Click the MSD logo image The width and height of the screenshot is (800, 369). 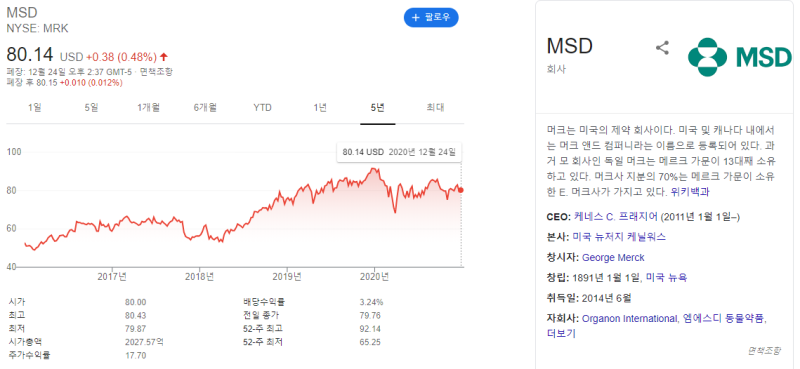click(739, 57)
